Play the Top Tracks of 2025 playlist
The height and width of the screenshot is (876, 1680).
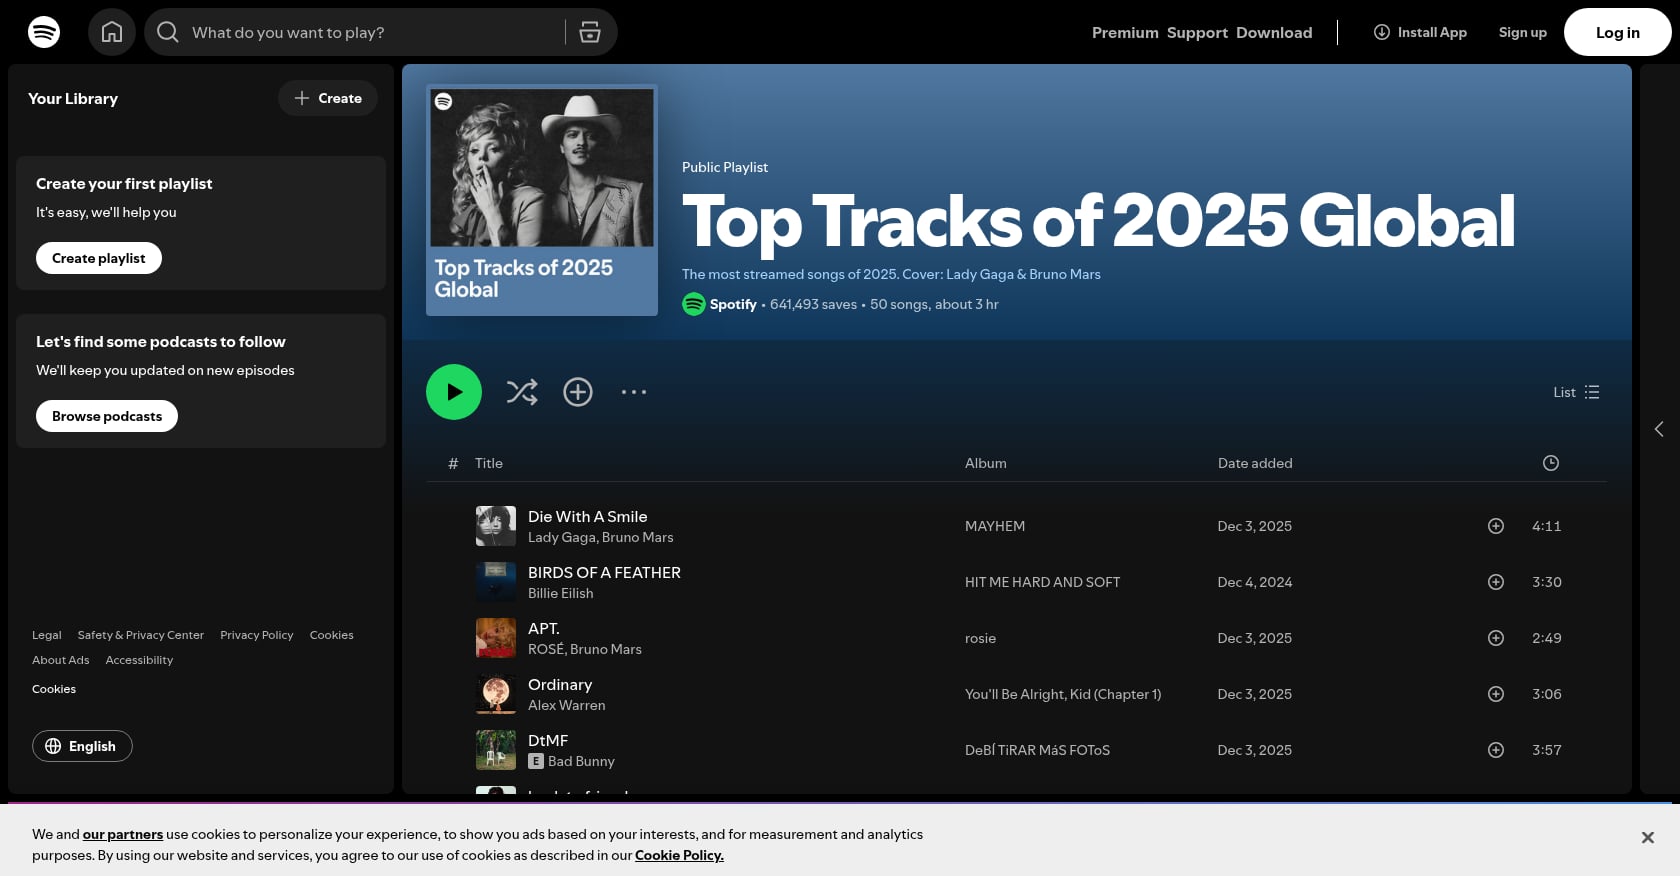coord(454,392)
